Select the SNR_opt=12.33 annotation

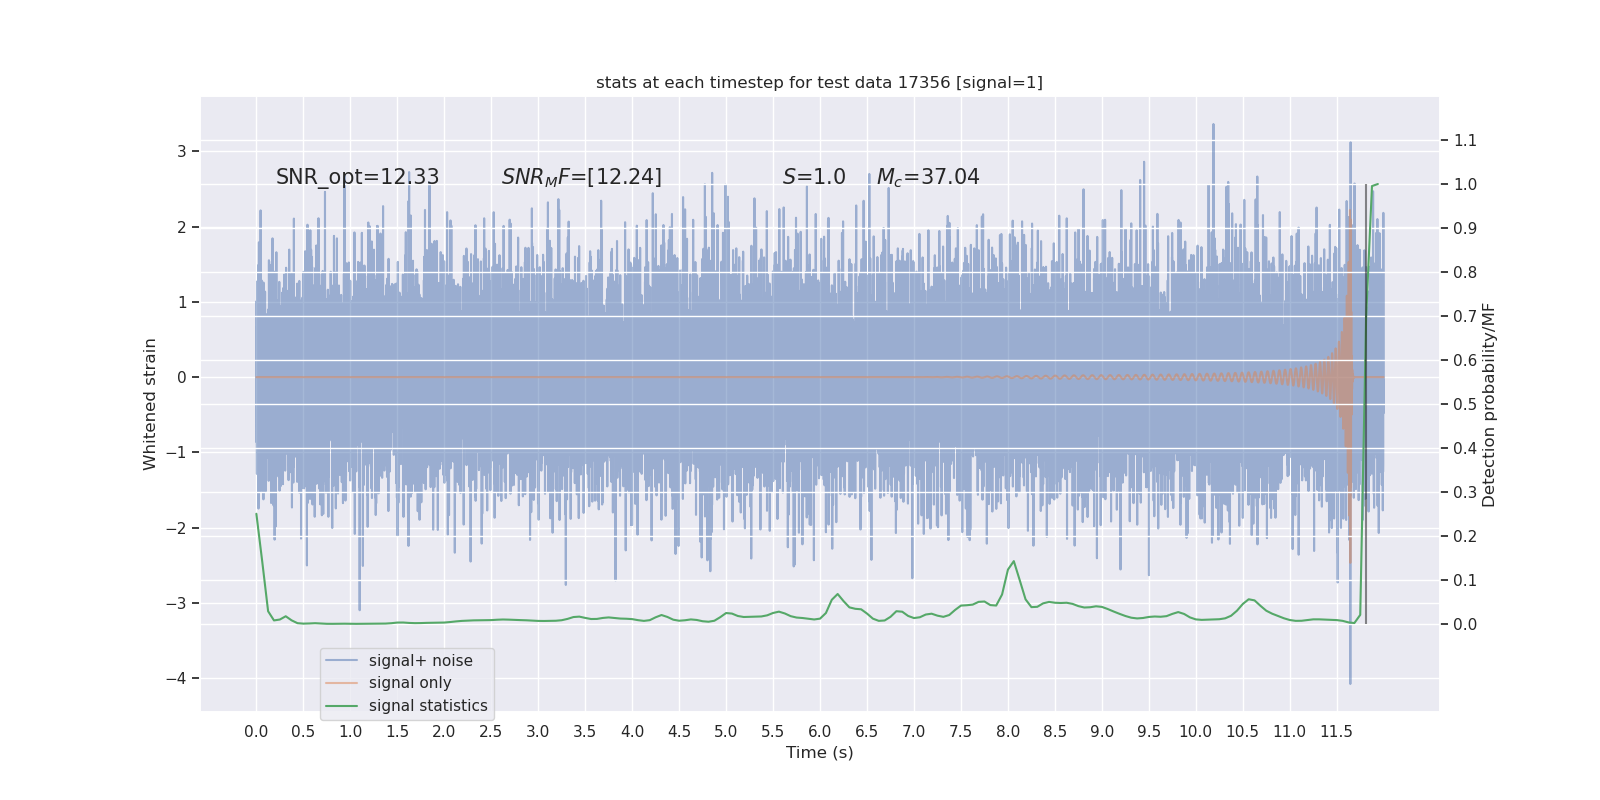tap(358, 177)
